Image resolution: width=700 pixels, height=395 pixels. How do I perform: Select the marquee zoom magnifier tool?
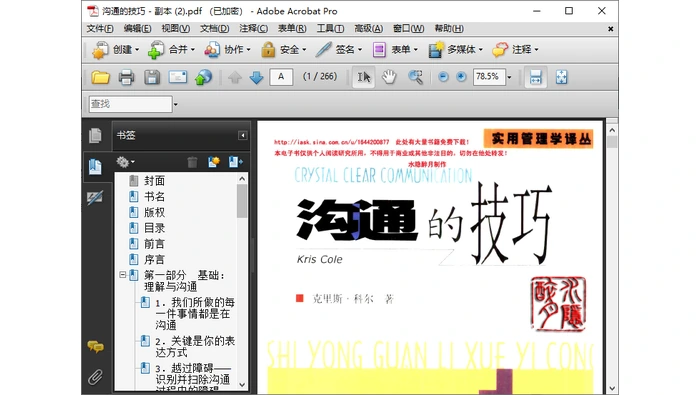pyautogui.click(x=415, y=77)
